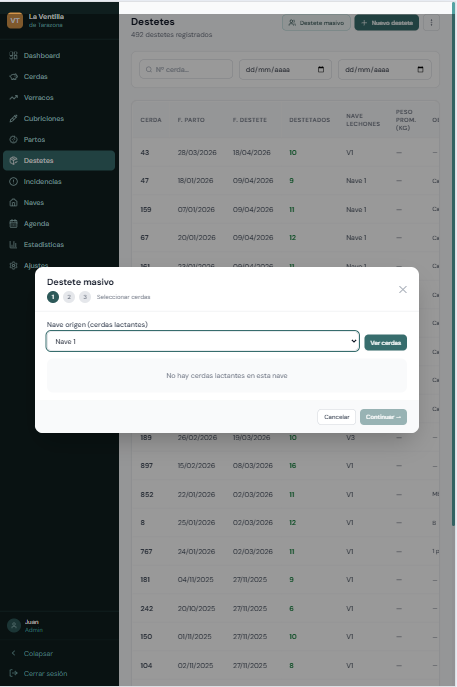Image resolution: width=457 pixels, height=687 pixels.
Task: Click cerda number 767 row
Action: point(286,551)
